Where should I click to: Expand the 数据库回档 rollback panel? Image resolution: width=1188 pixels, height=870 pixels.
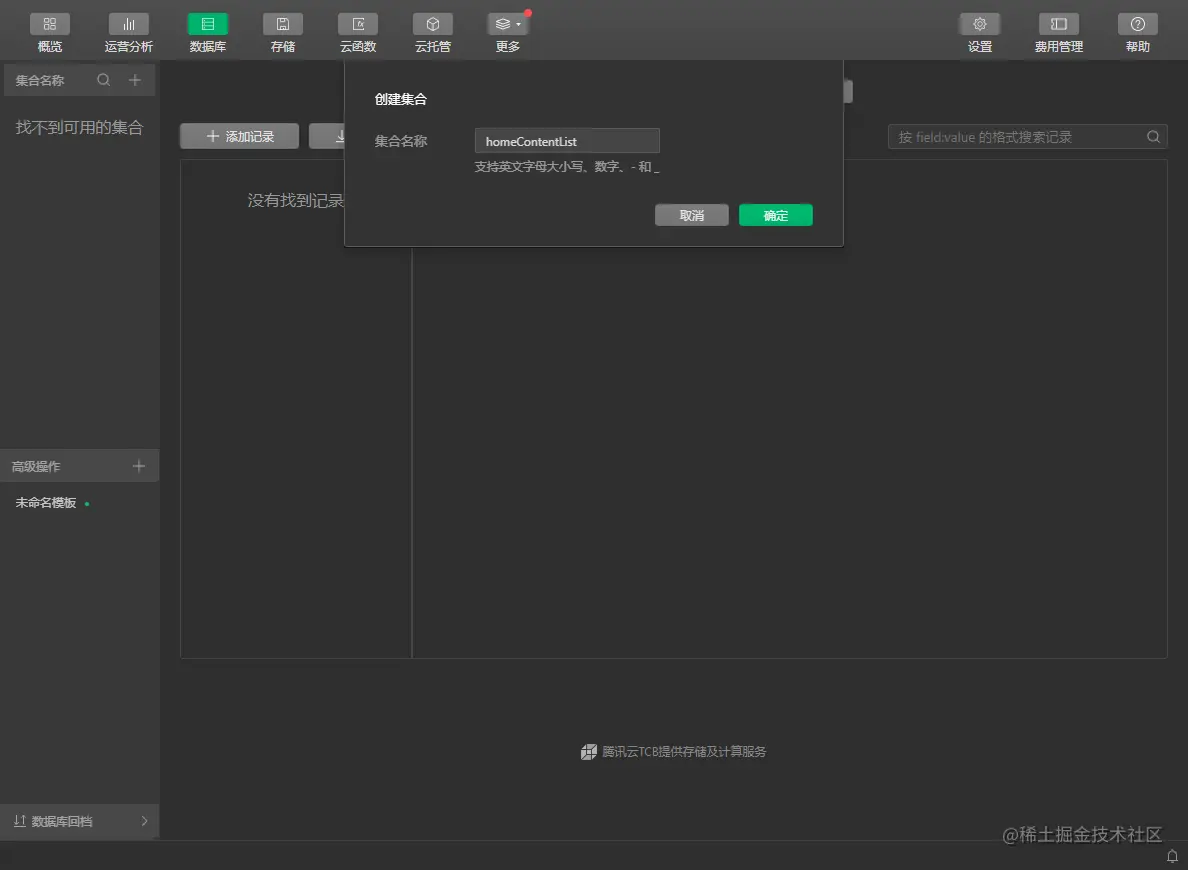point(80,821)
